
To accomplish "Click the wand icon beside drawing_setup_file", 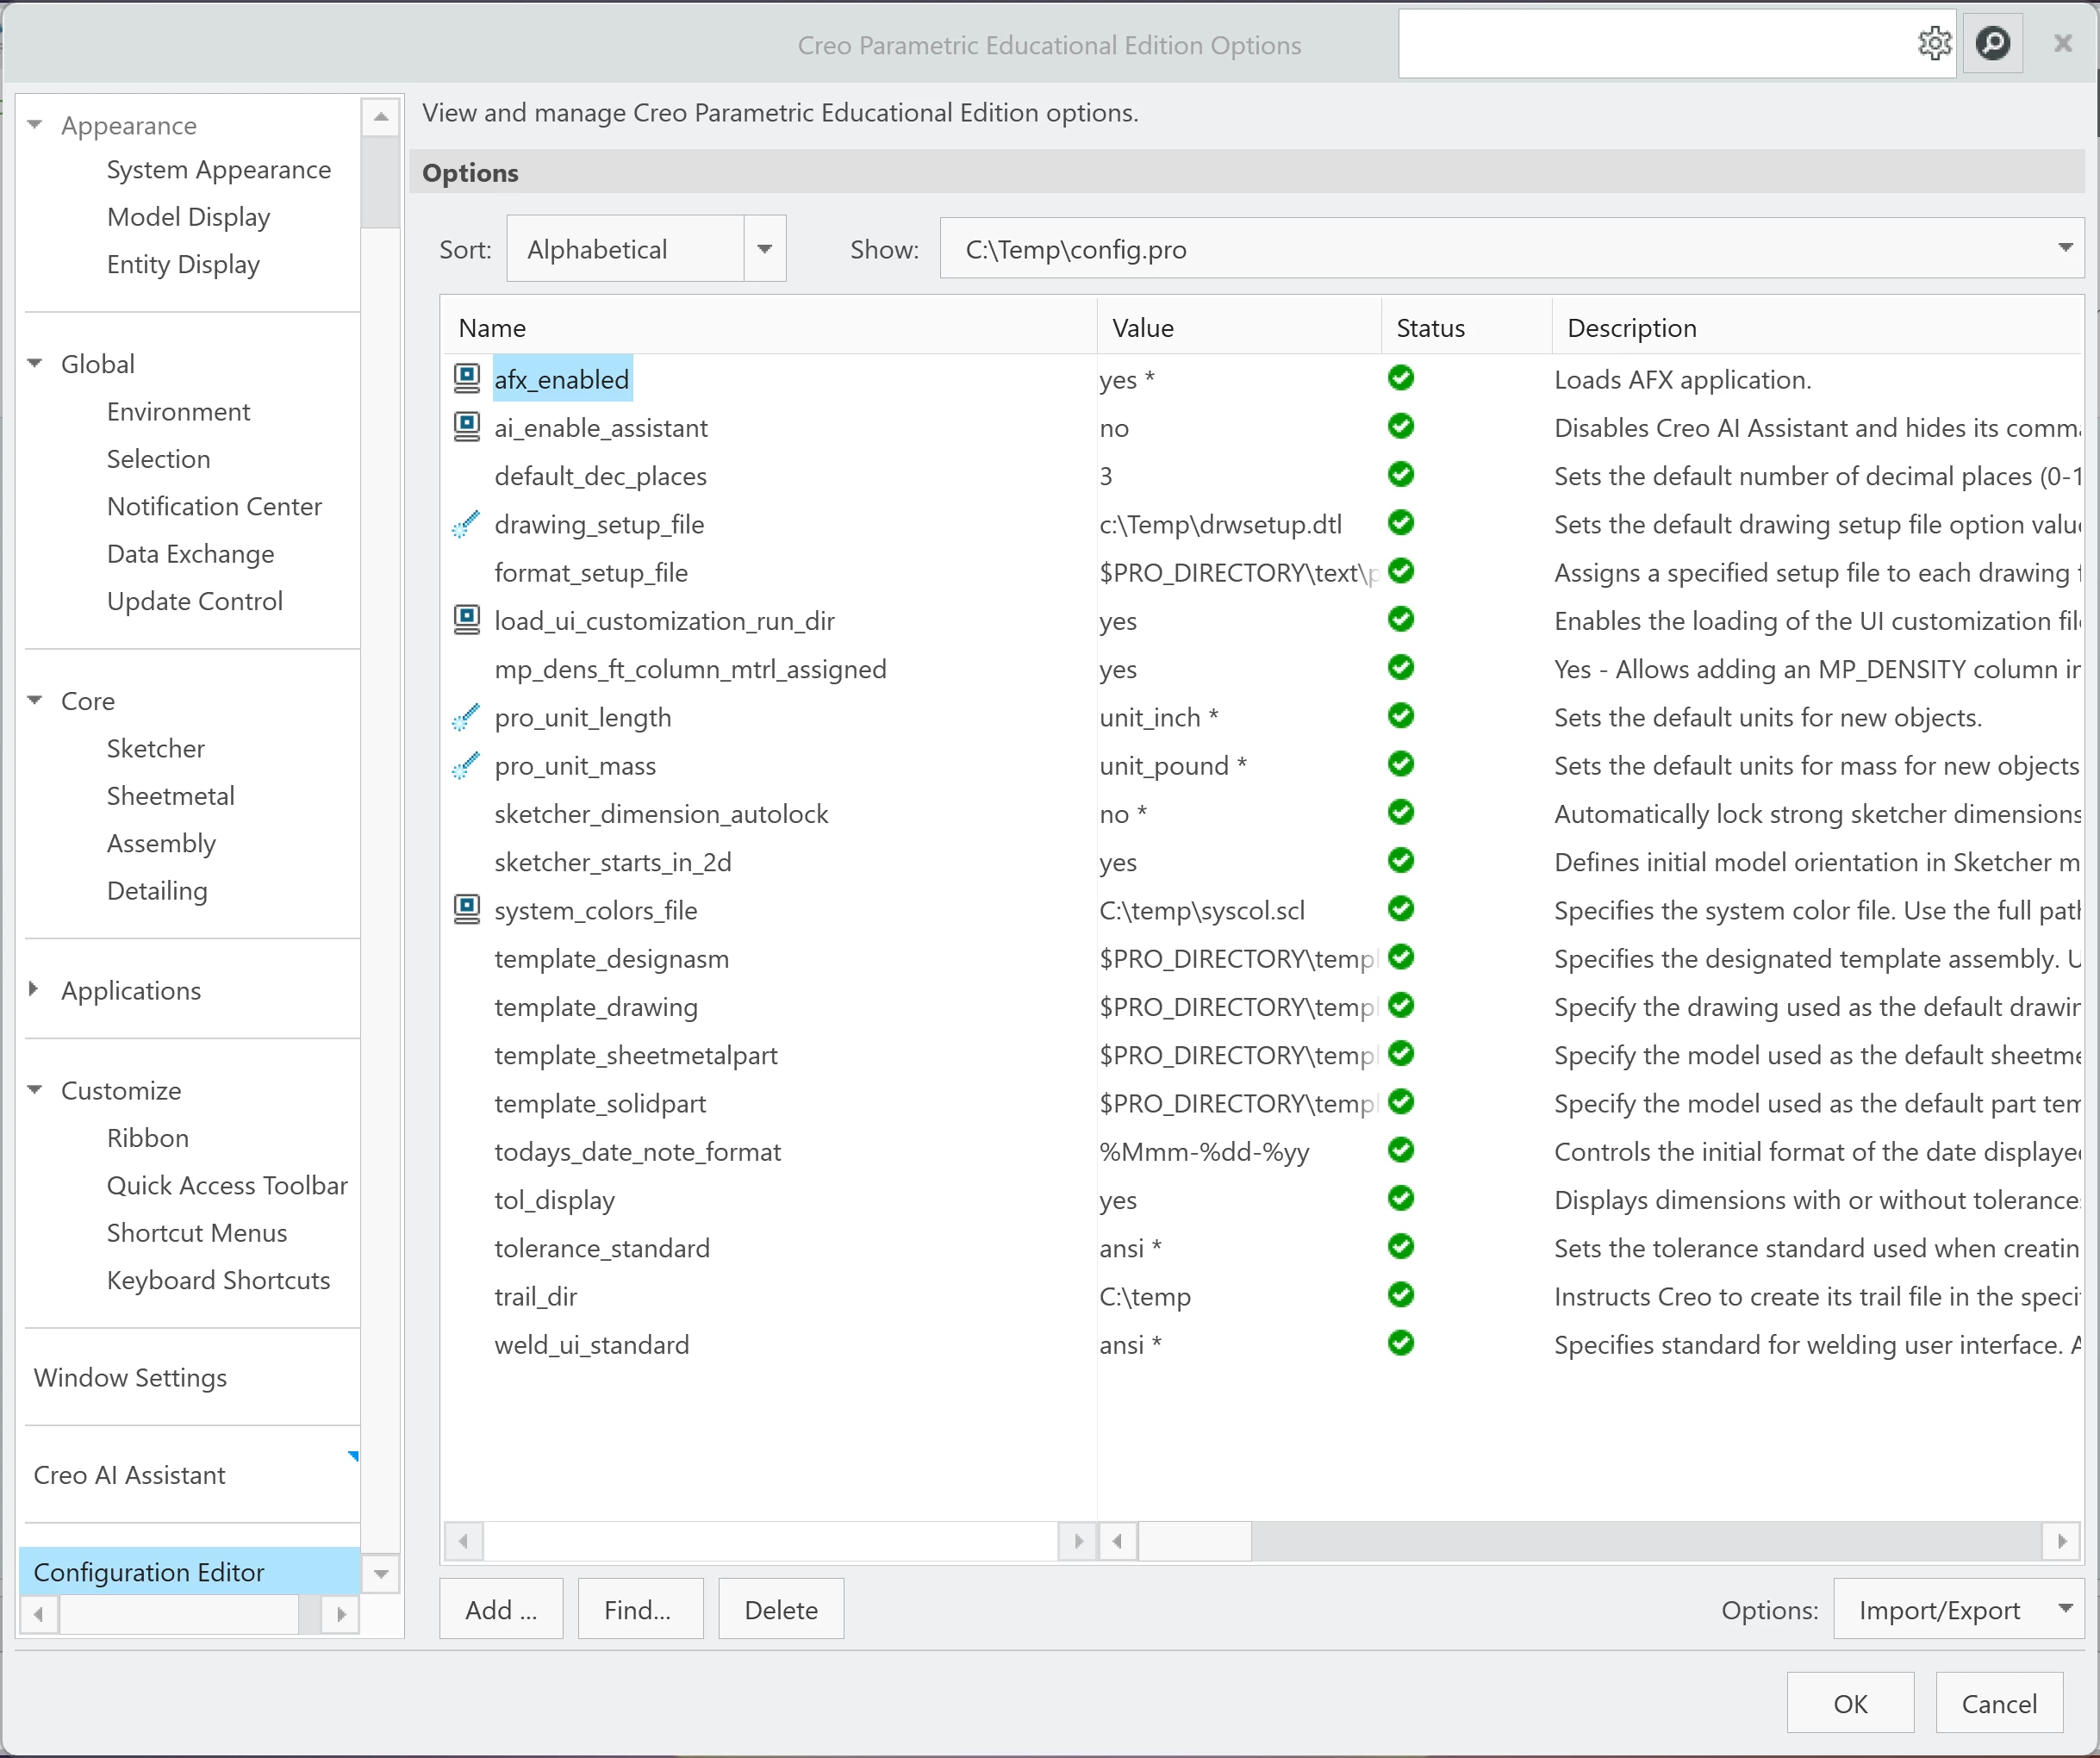I will [466, 524].
